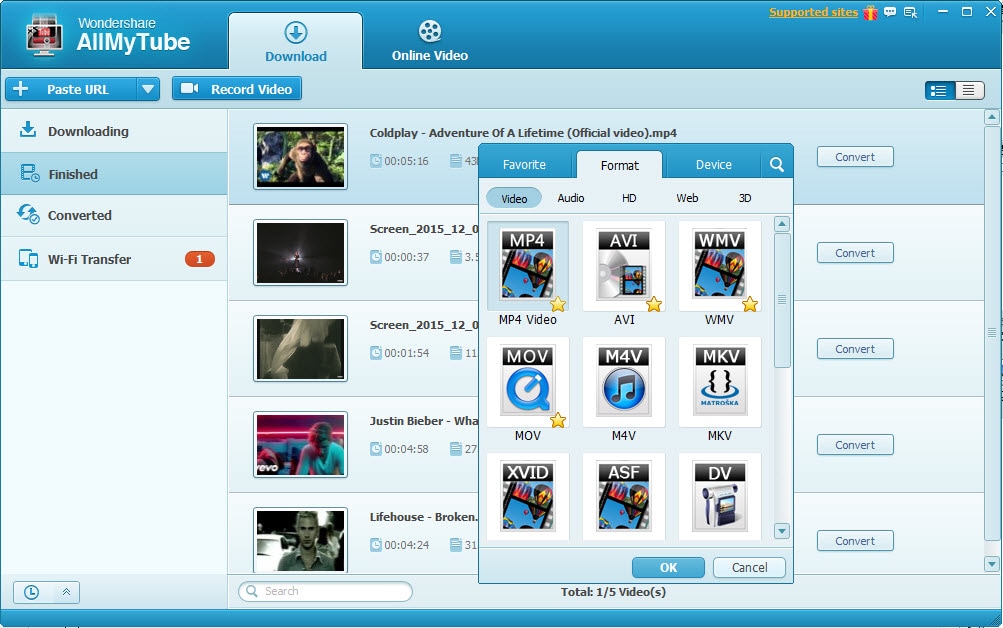Click the Search field below the video list
Viewport: 1003px width, 628px height.
coord(325,591)
